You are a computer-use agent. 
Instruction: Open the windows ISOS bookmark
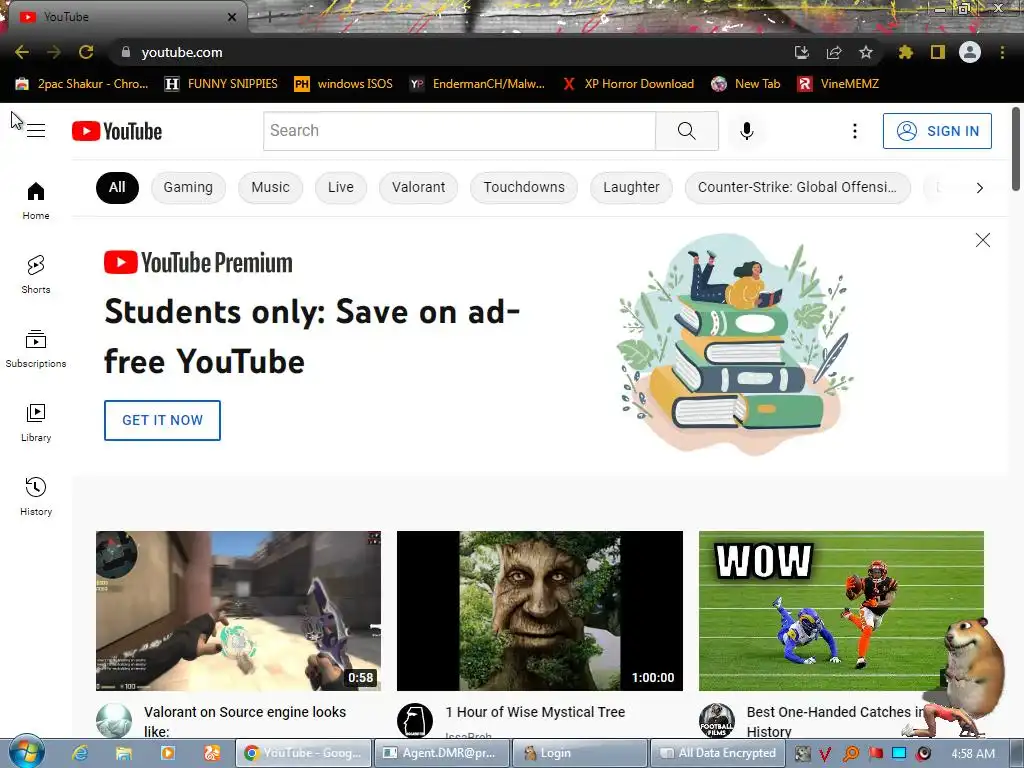(x=344, y=84)
